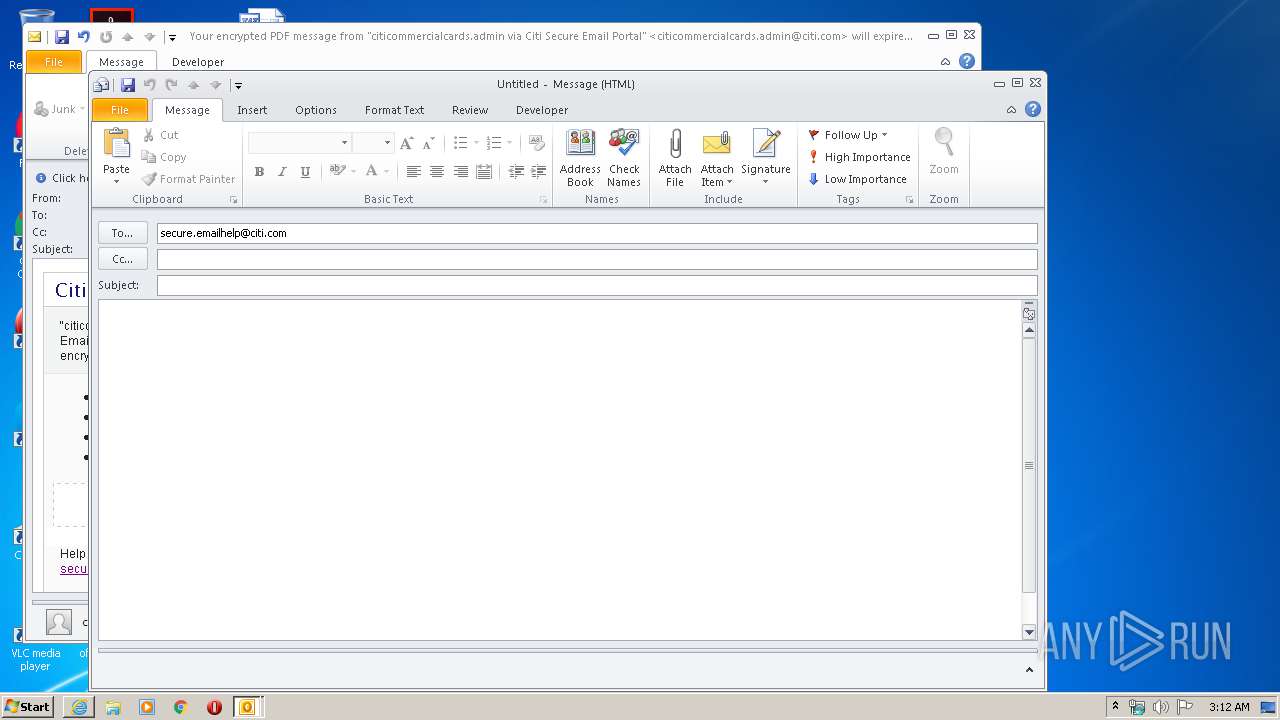Open the text highlight color dropdown arrow
This screenshot has height=720, width=1280.
[x=352, y=172]
